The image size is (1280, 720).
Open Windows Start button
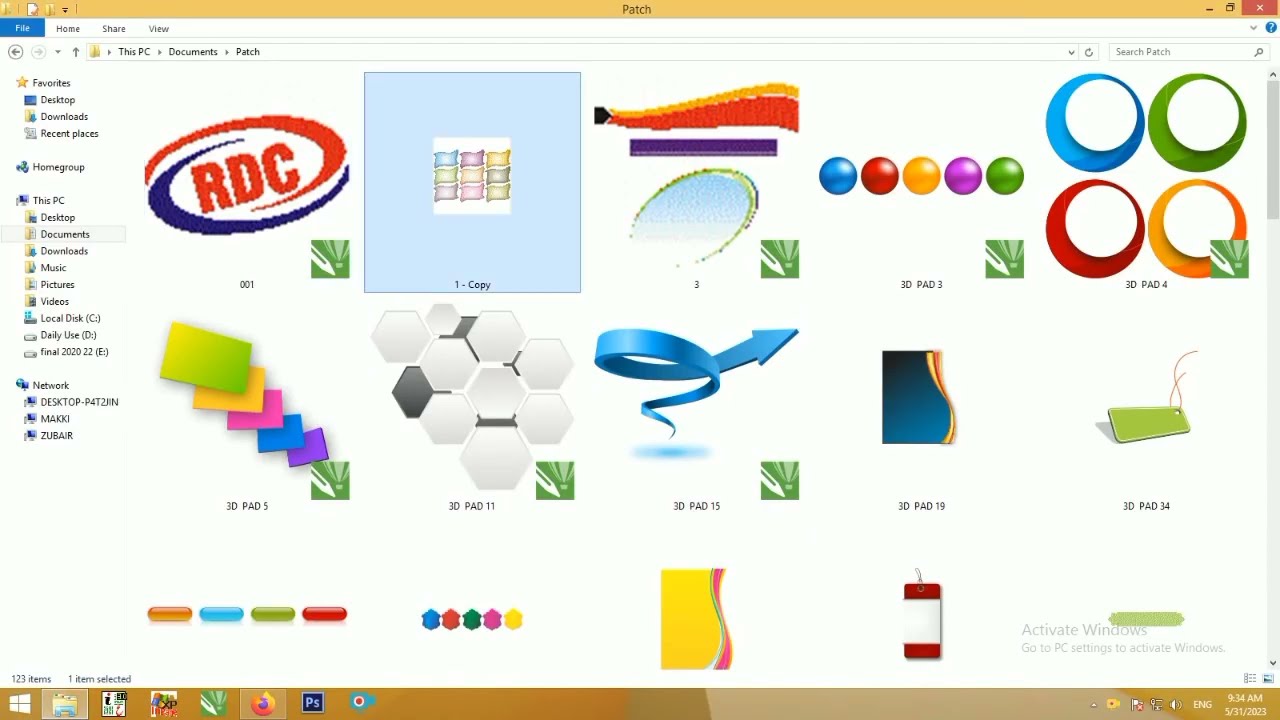coord(20,704)
